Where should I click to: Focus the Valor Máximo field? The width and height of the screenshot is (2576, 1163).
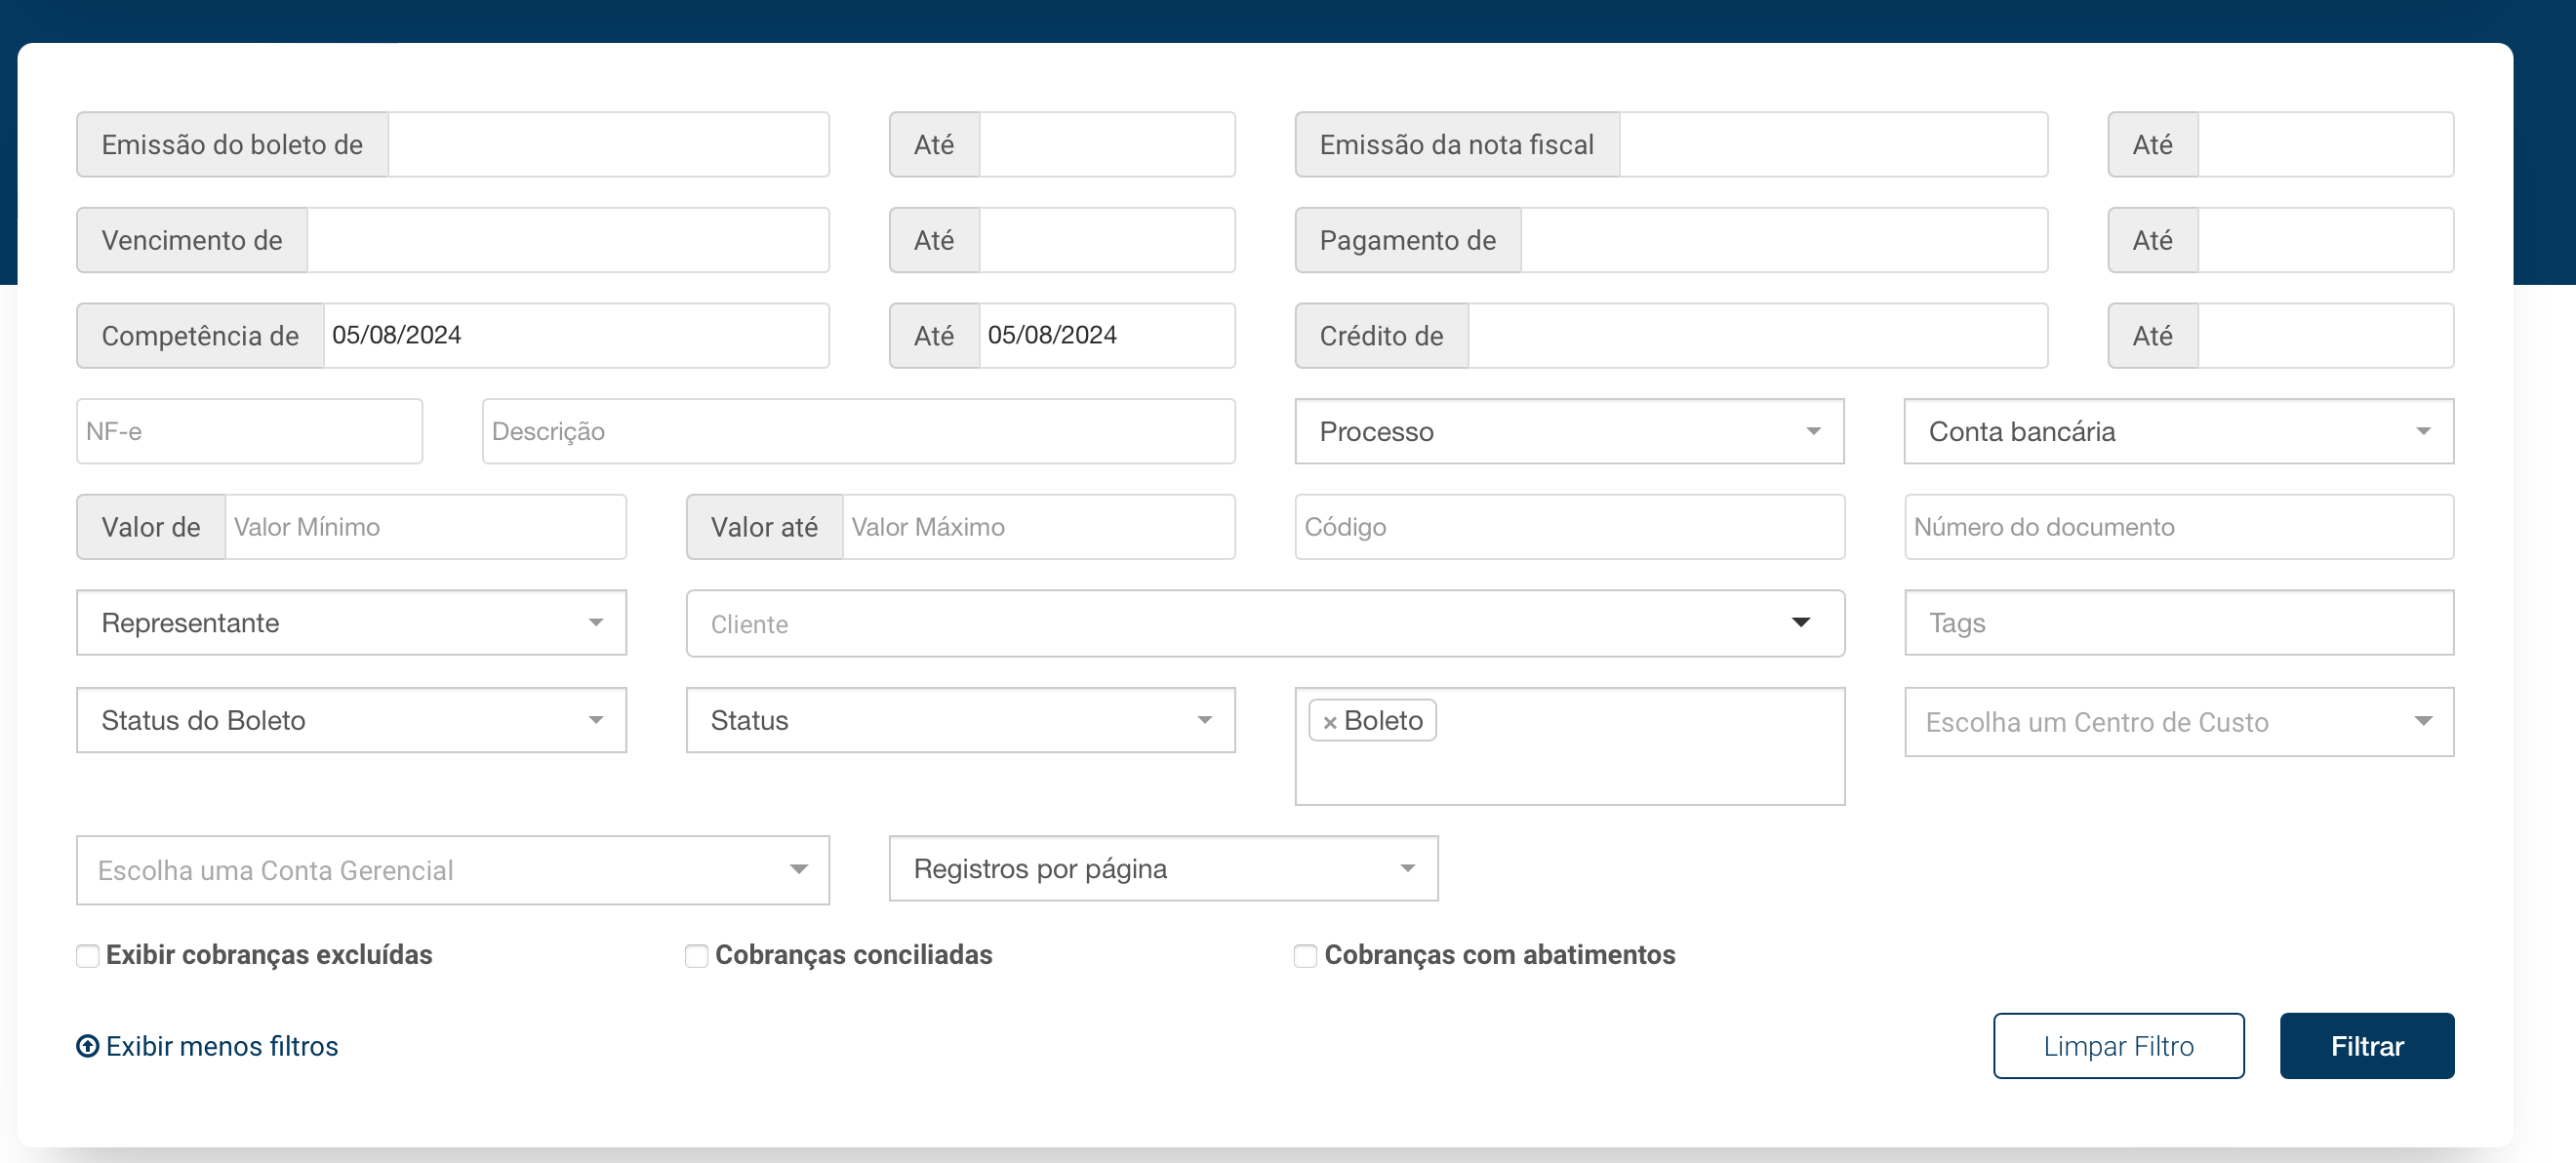point(1038,526)
